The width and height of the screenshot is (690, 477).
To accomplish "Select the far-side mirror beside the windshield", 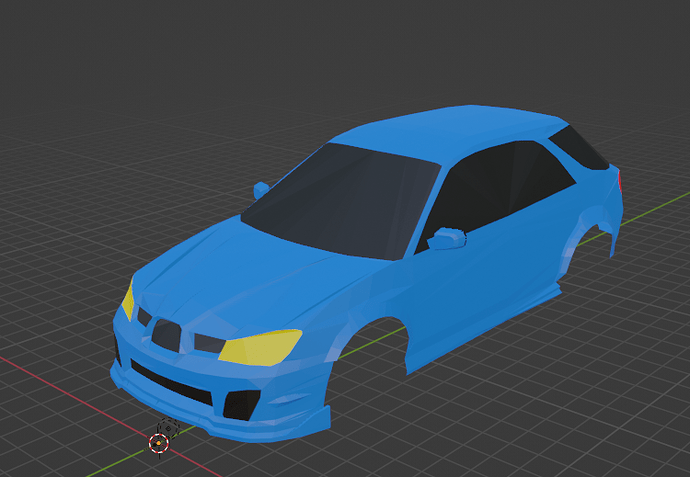I will pyautogui.click(x=262, y=189).
